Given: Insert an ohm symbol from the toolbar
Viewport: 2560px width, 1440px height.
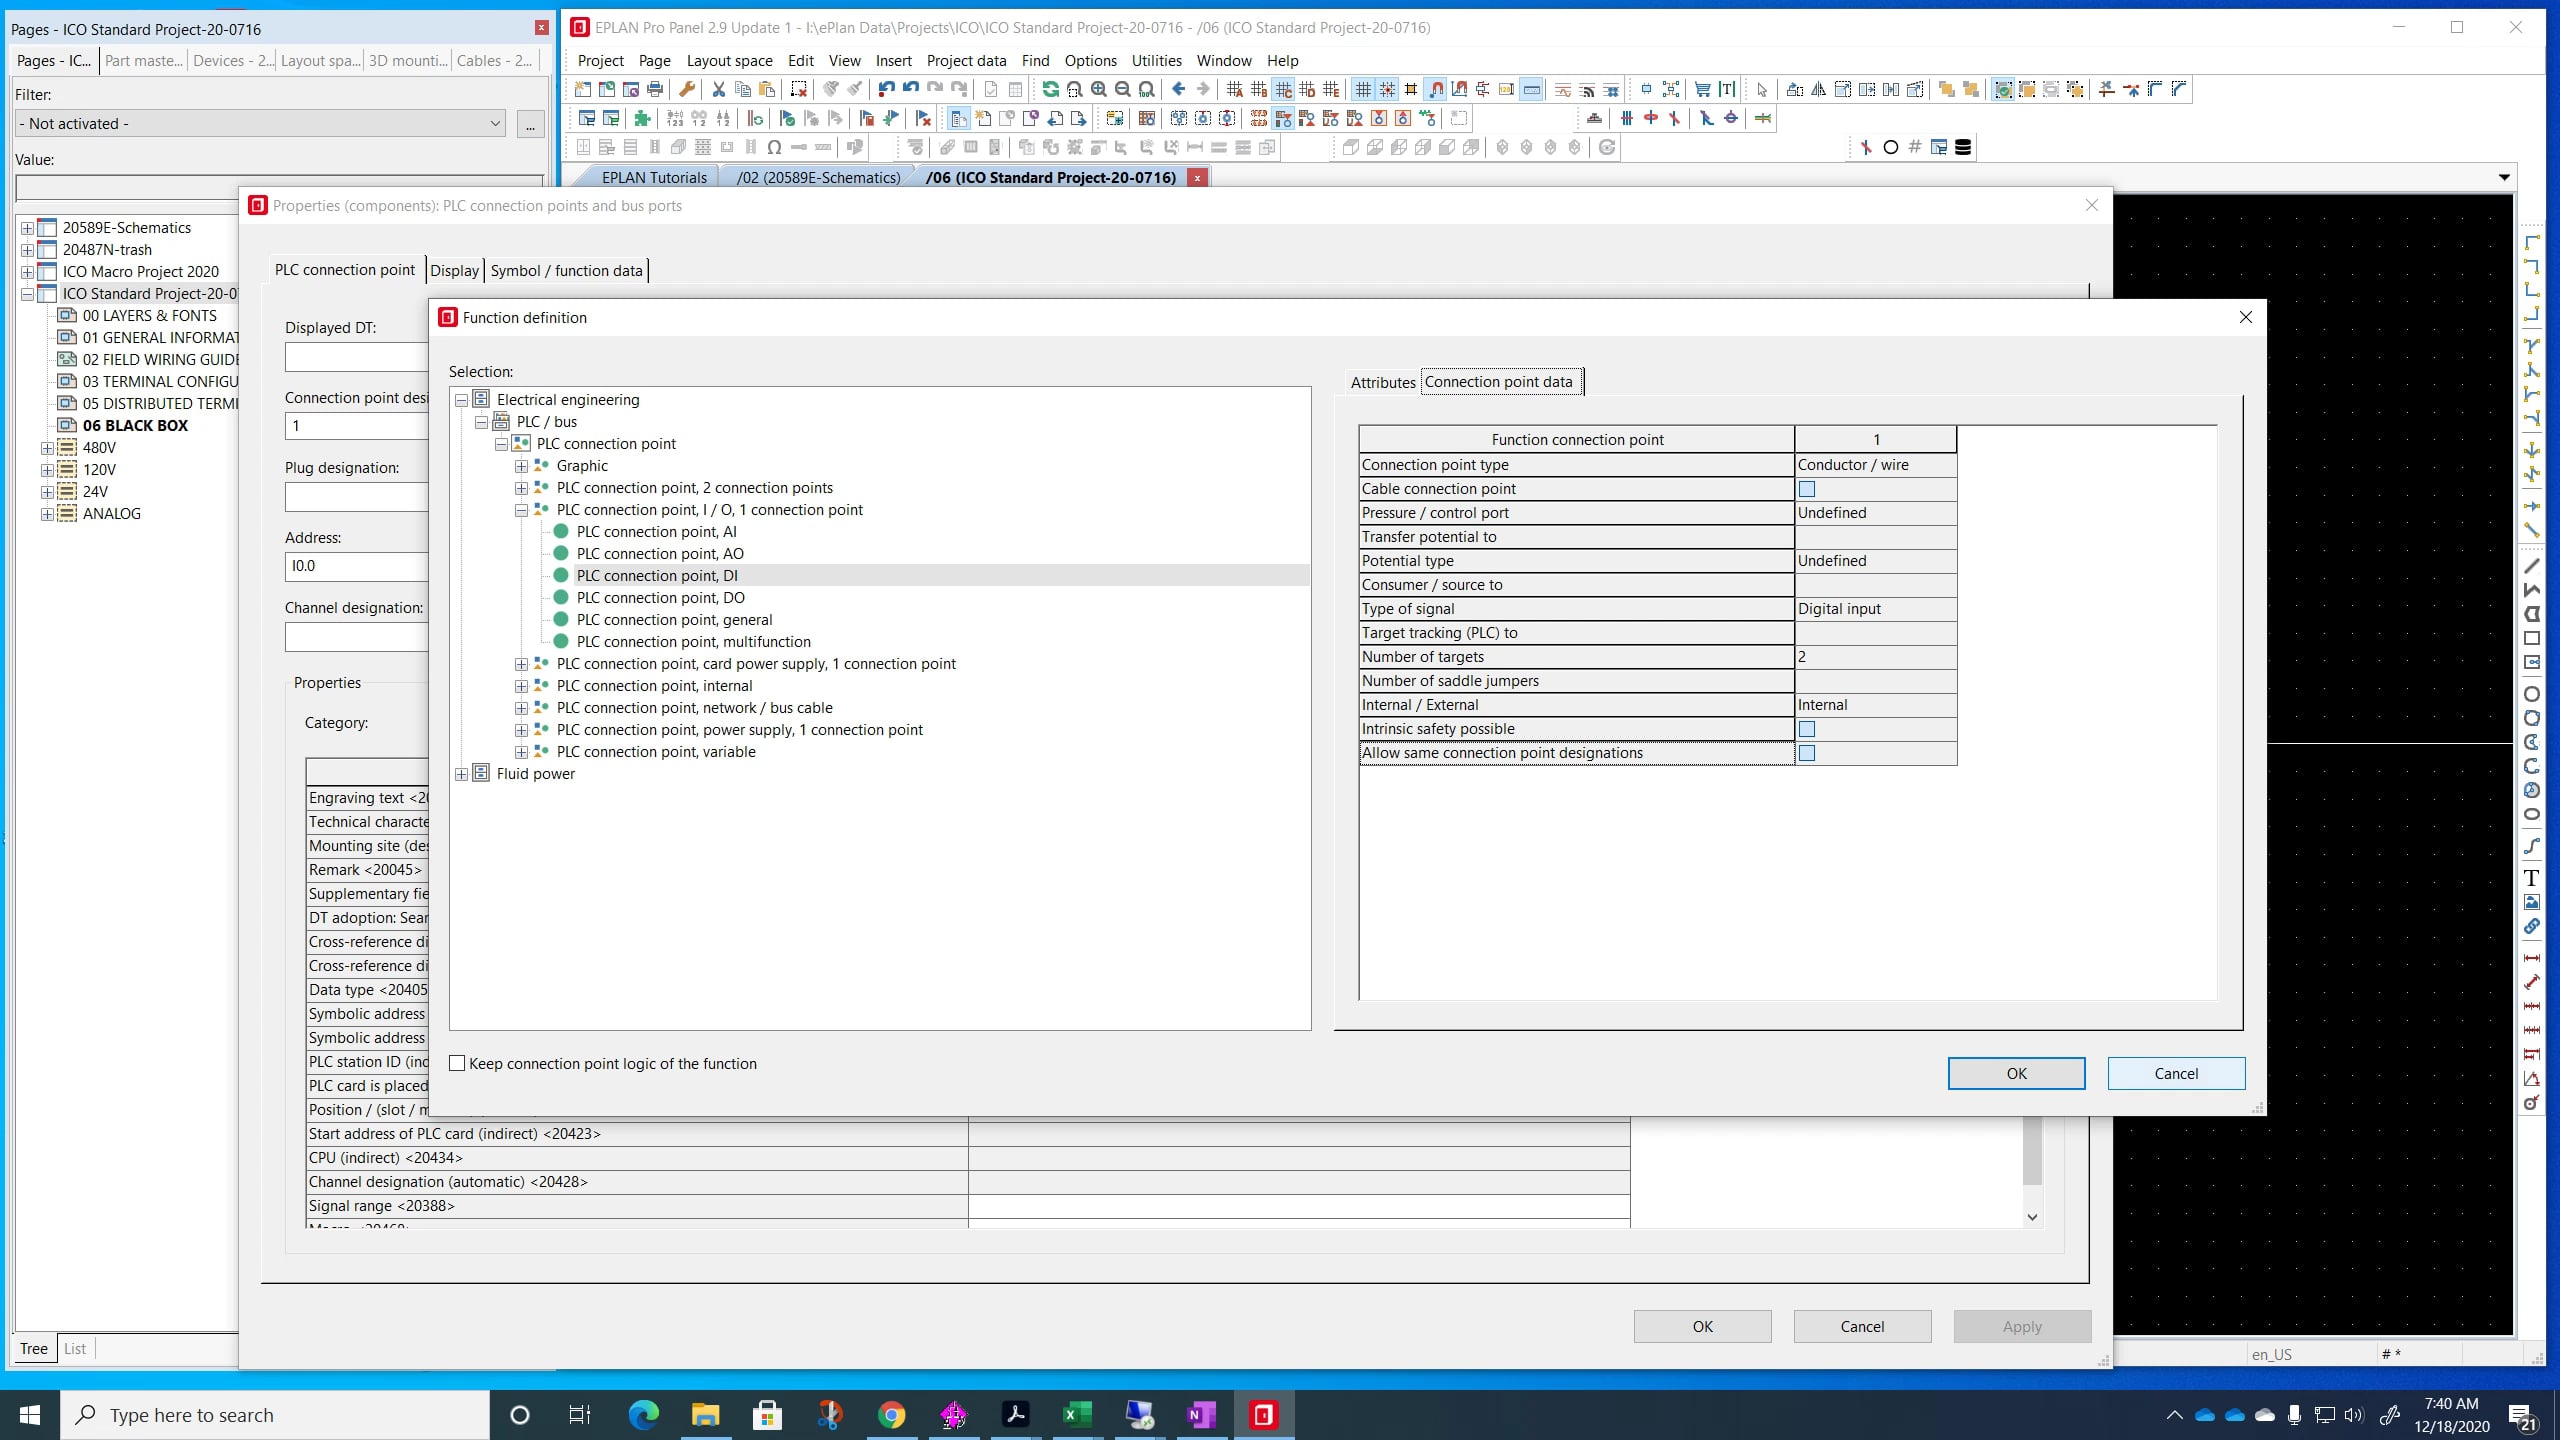Looking at the screenshot, I should (772, 147).
